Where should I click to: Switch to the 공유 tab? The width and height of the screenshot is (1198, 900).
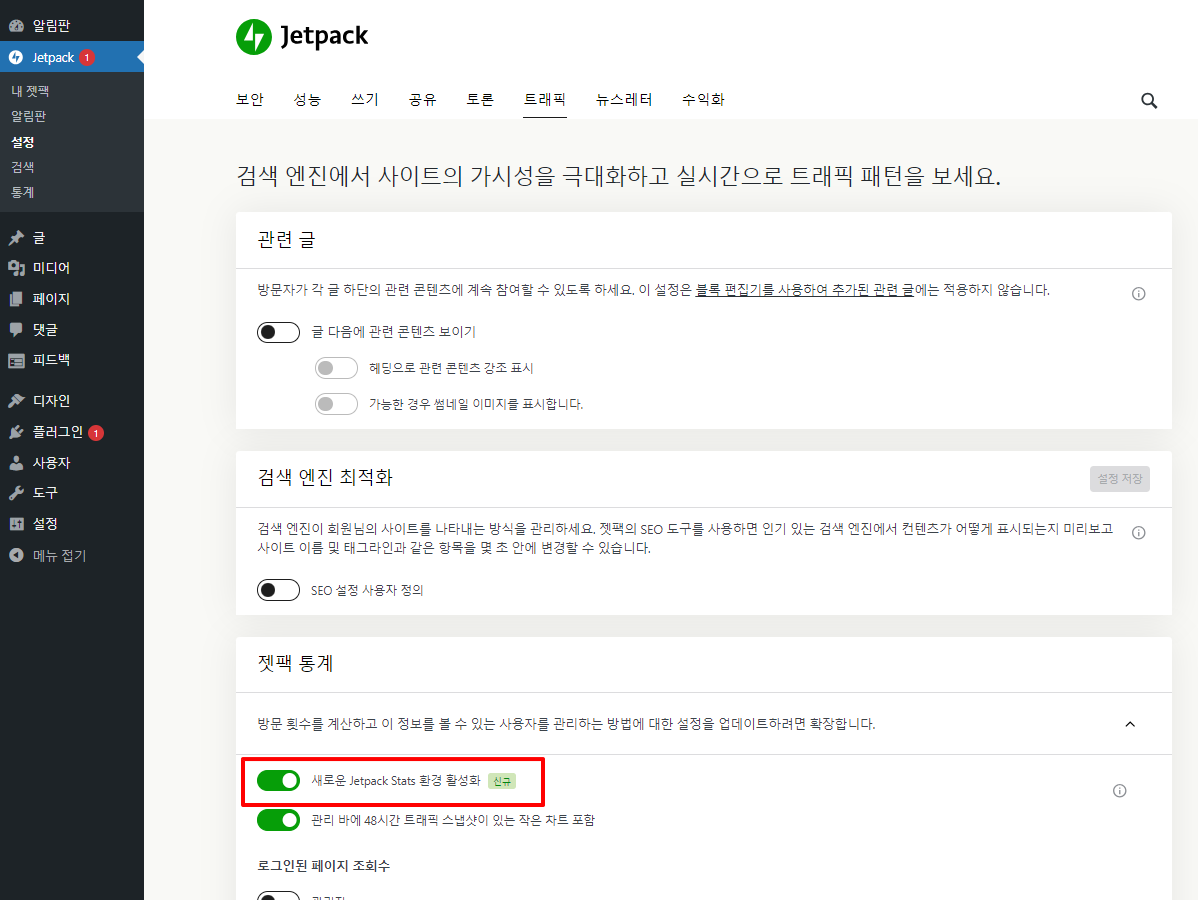tap(423, 99)
